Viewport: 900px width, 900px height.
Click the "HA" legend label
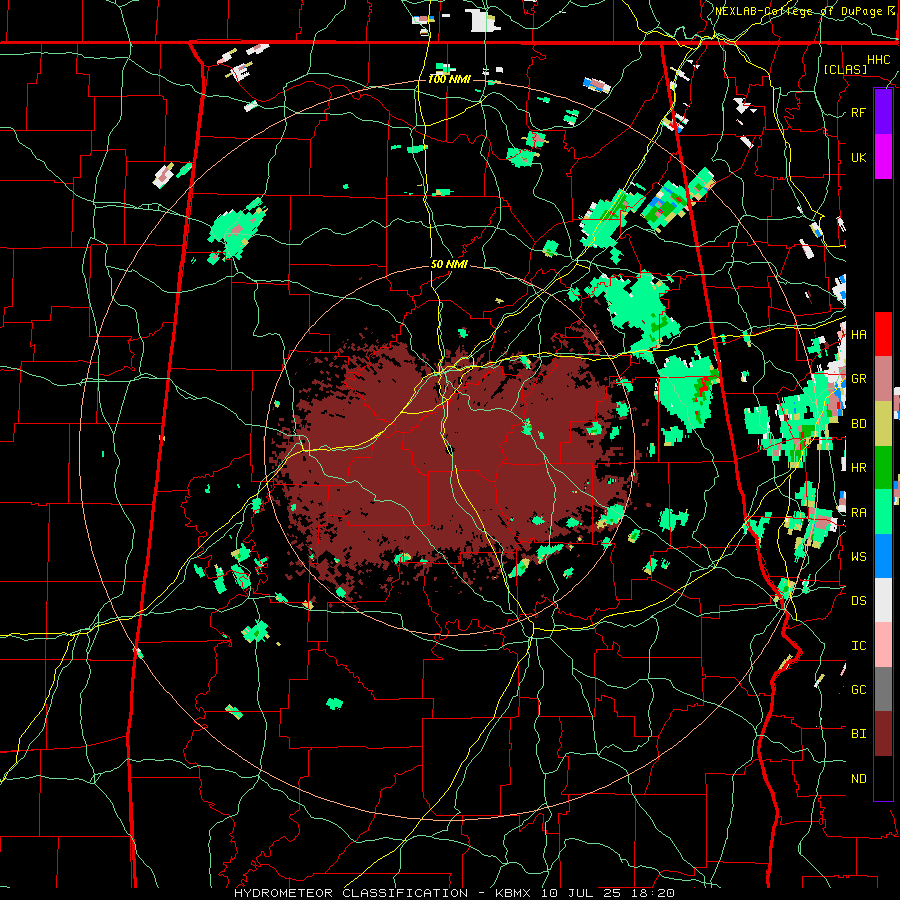point(858,334)
